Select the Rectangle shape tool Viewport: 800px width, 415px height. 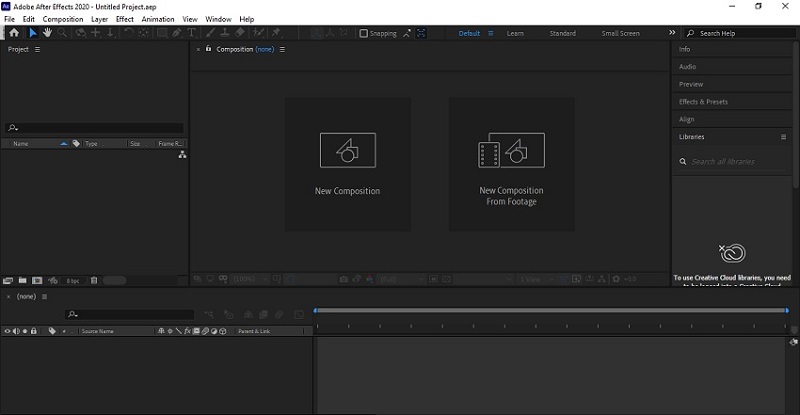[x=162, y=33]
